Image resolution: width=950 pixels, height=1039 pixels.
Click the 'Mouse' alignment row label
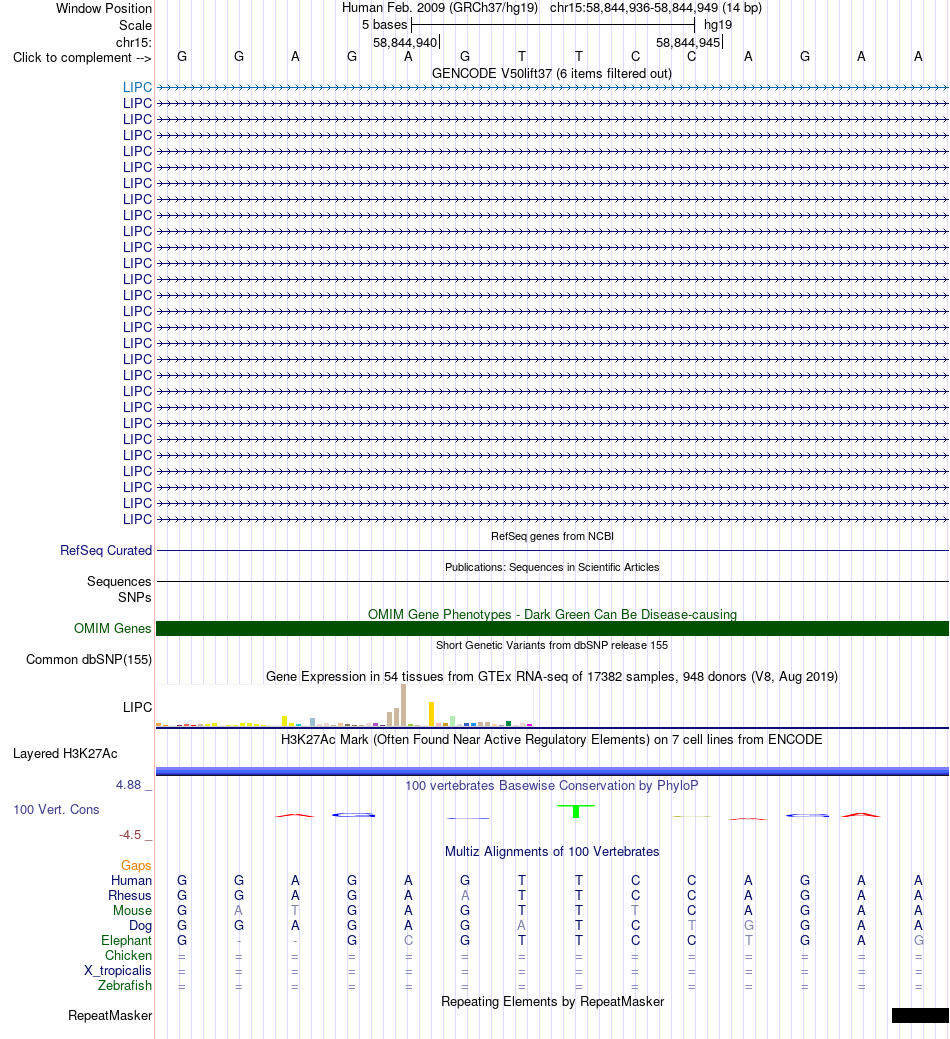click(x=132, y=911)
